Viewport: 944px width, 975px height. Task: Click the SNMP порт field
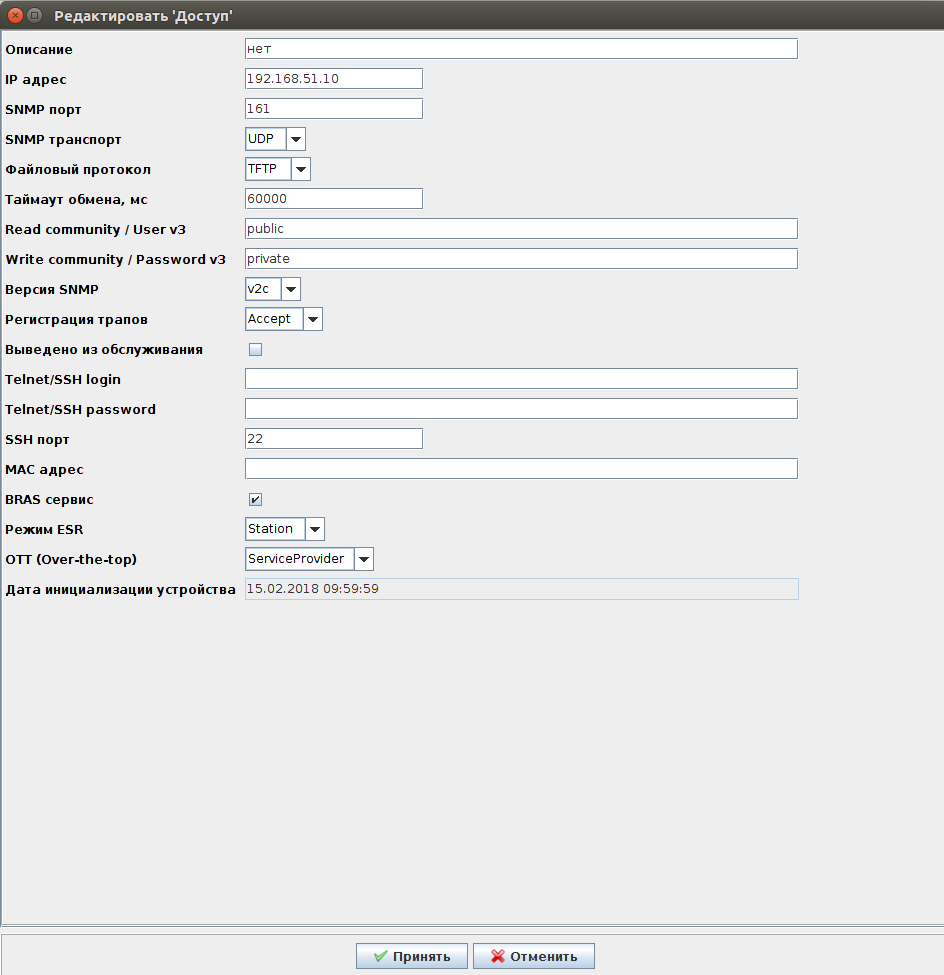point(334,108)
